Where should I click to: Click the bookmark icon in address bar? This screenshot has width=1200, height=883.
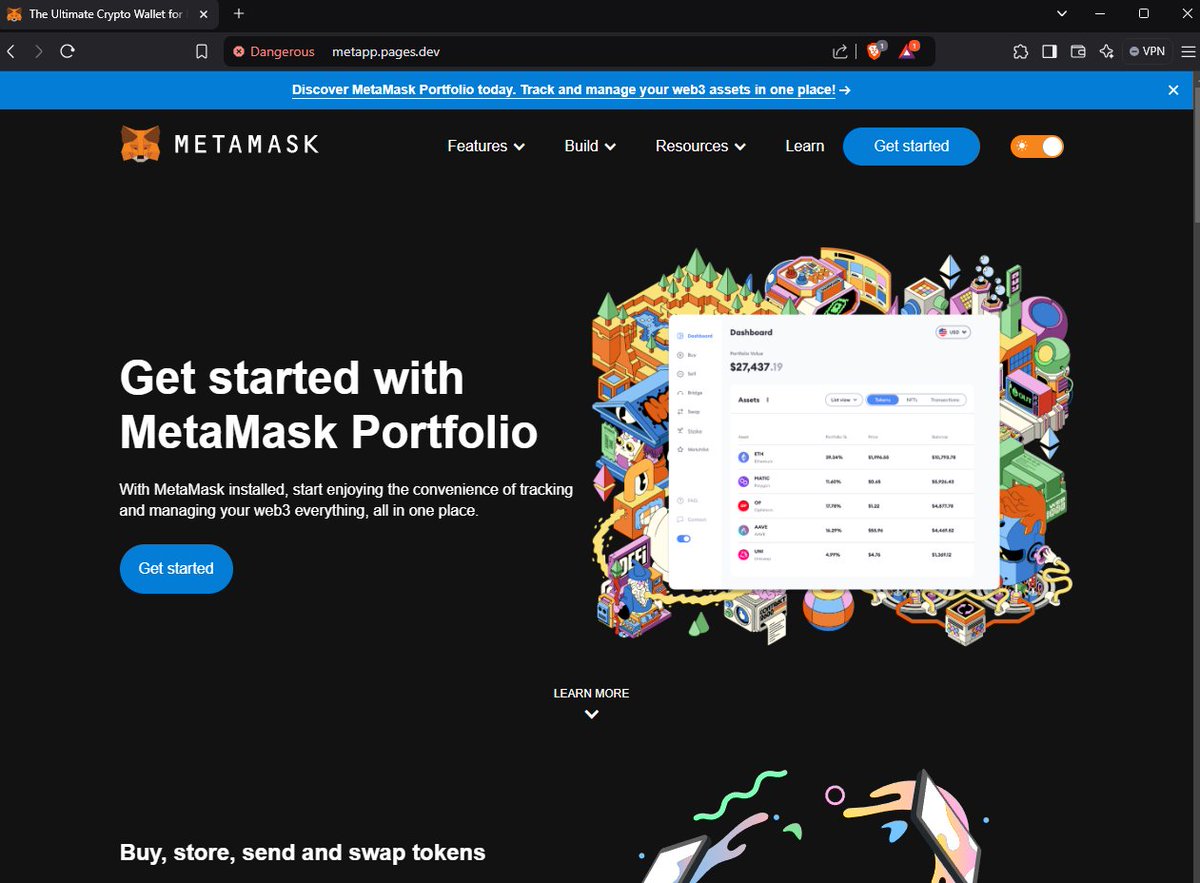pos(201,52)
